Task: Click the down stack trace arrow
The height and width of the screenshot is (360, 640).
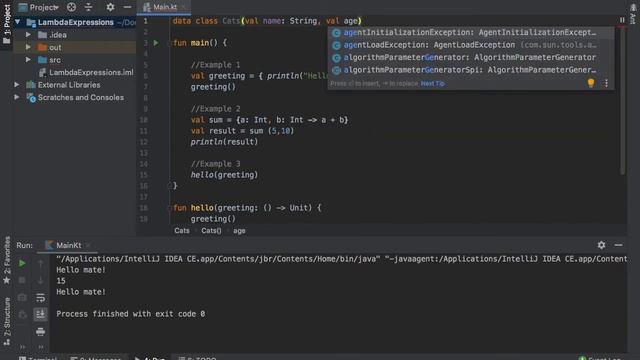Action: click(x=40, y=280)
